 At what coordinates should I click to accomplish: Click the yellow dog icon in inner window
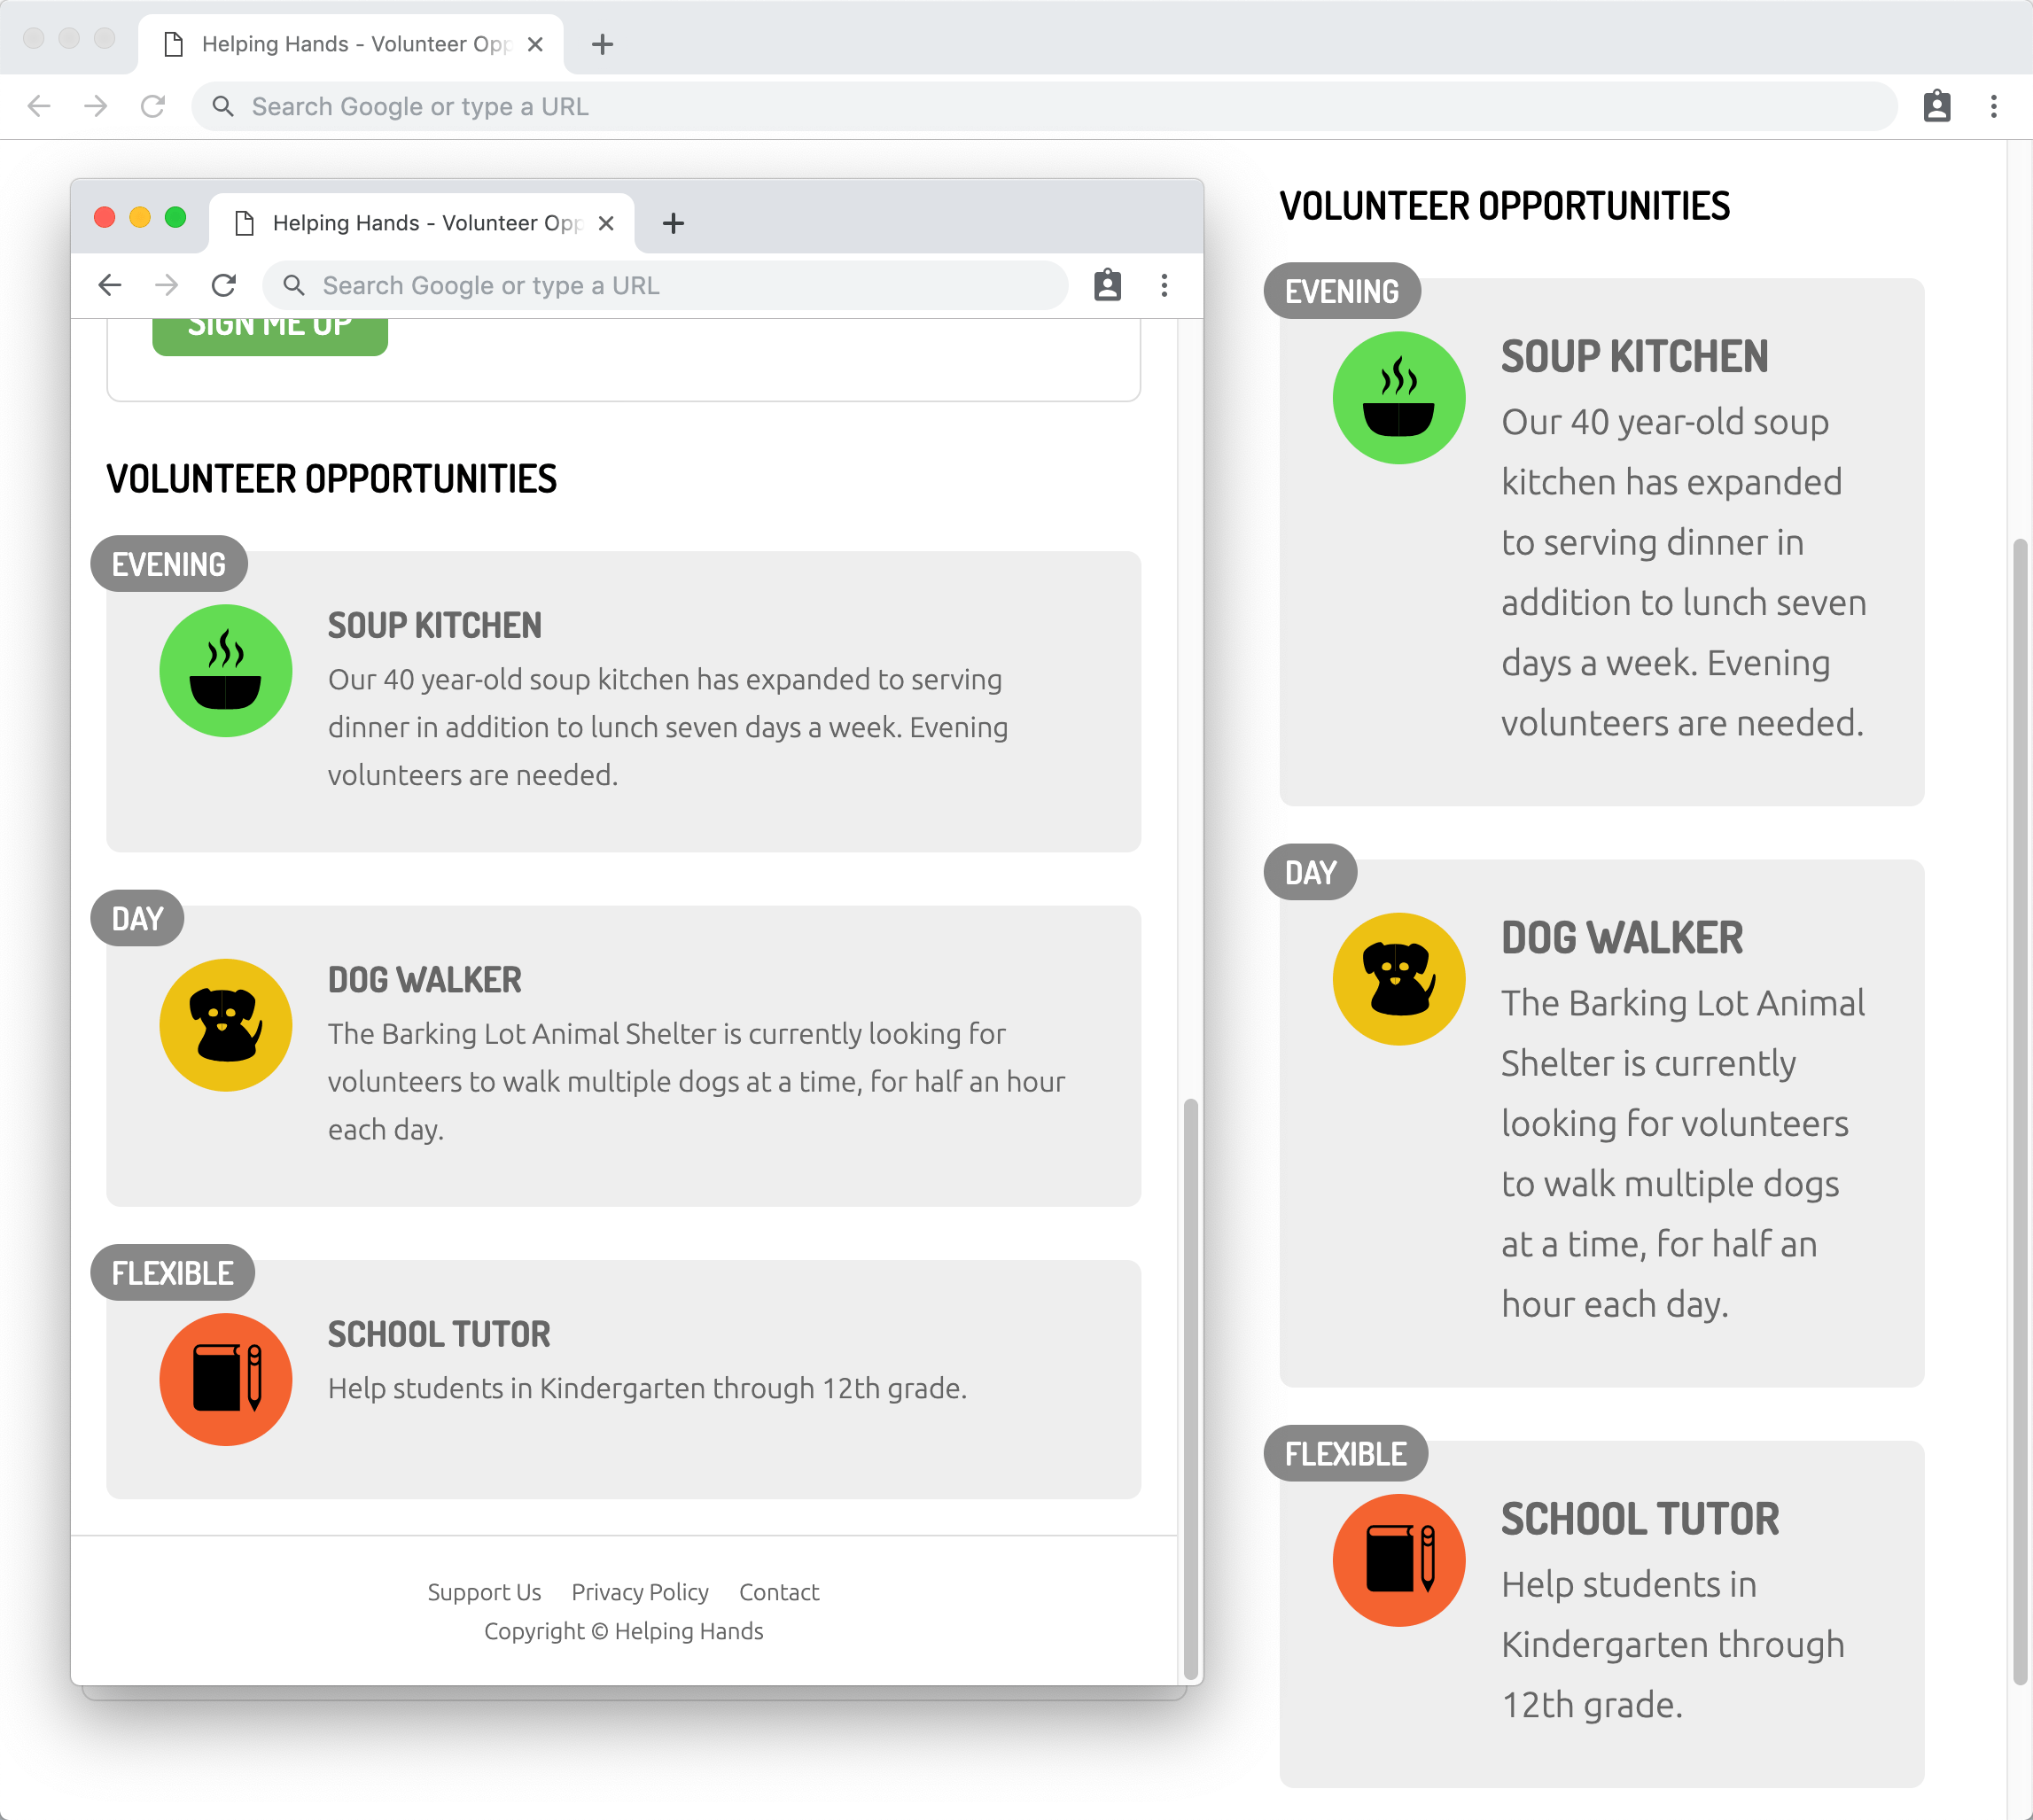(x=226, y=1025)
